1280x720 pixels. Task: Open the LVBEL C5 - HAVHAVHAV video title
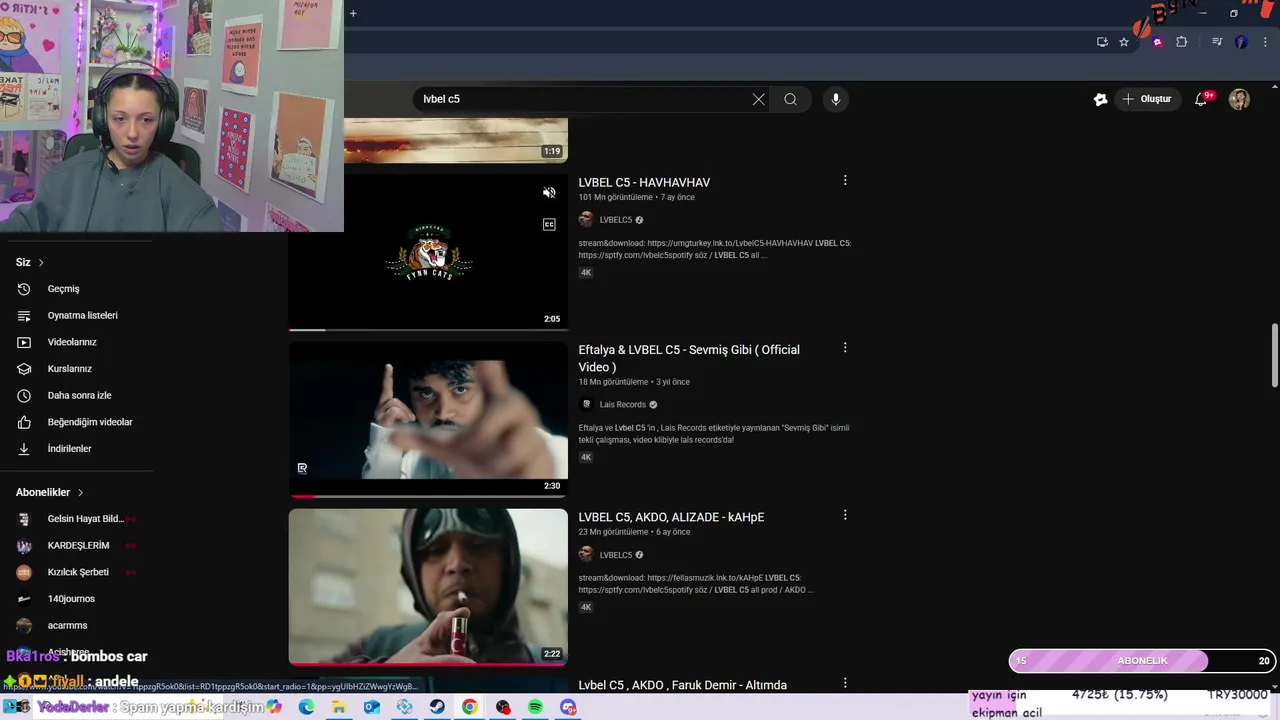click(644, 182)
